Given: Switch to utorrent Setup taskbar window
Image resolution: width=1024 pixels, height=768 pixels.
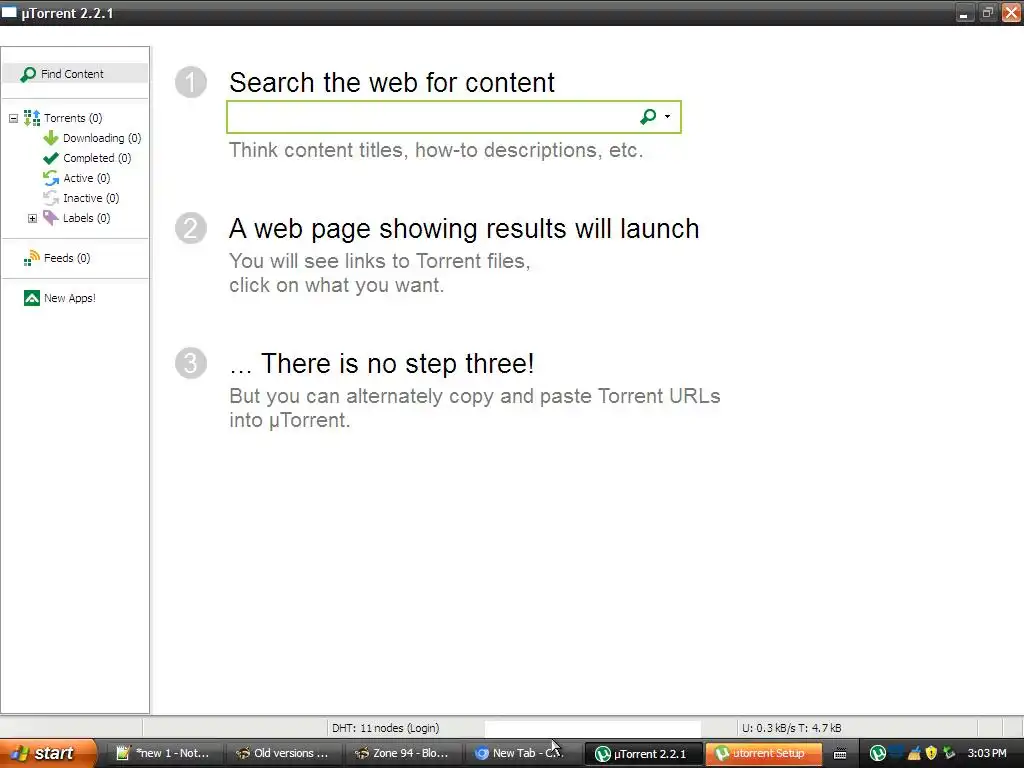Looking at the screenshot, I should [x=763, y=753].
